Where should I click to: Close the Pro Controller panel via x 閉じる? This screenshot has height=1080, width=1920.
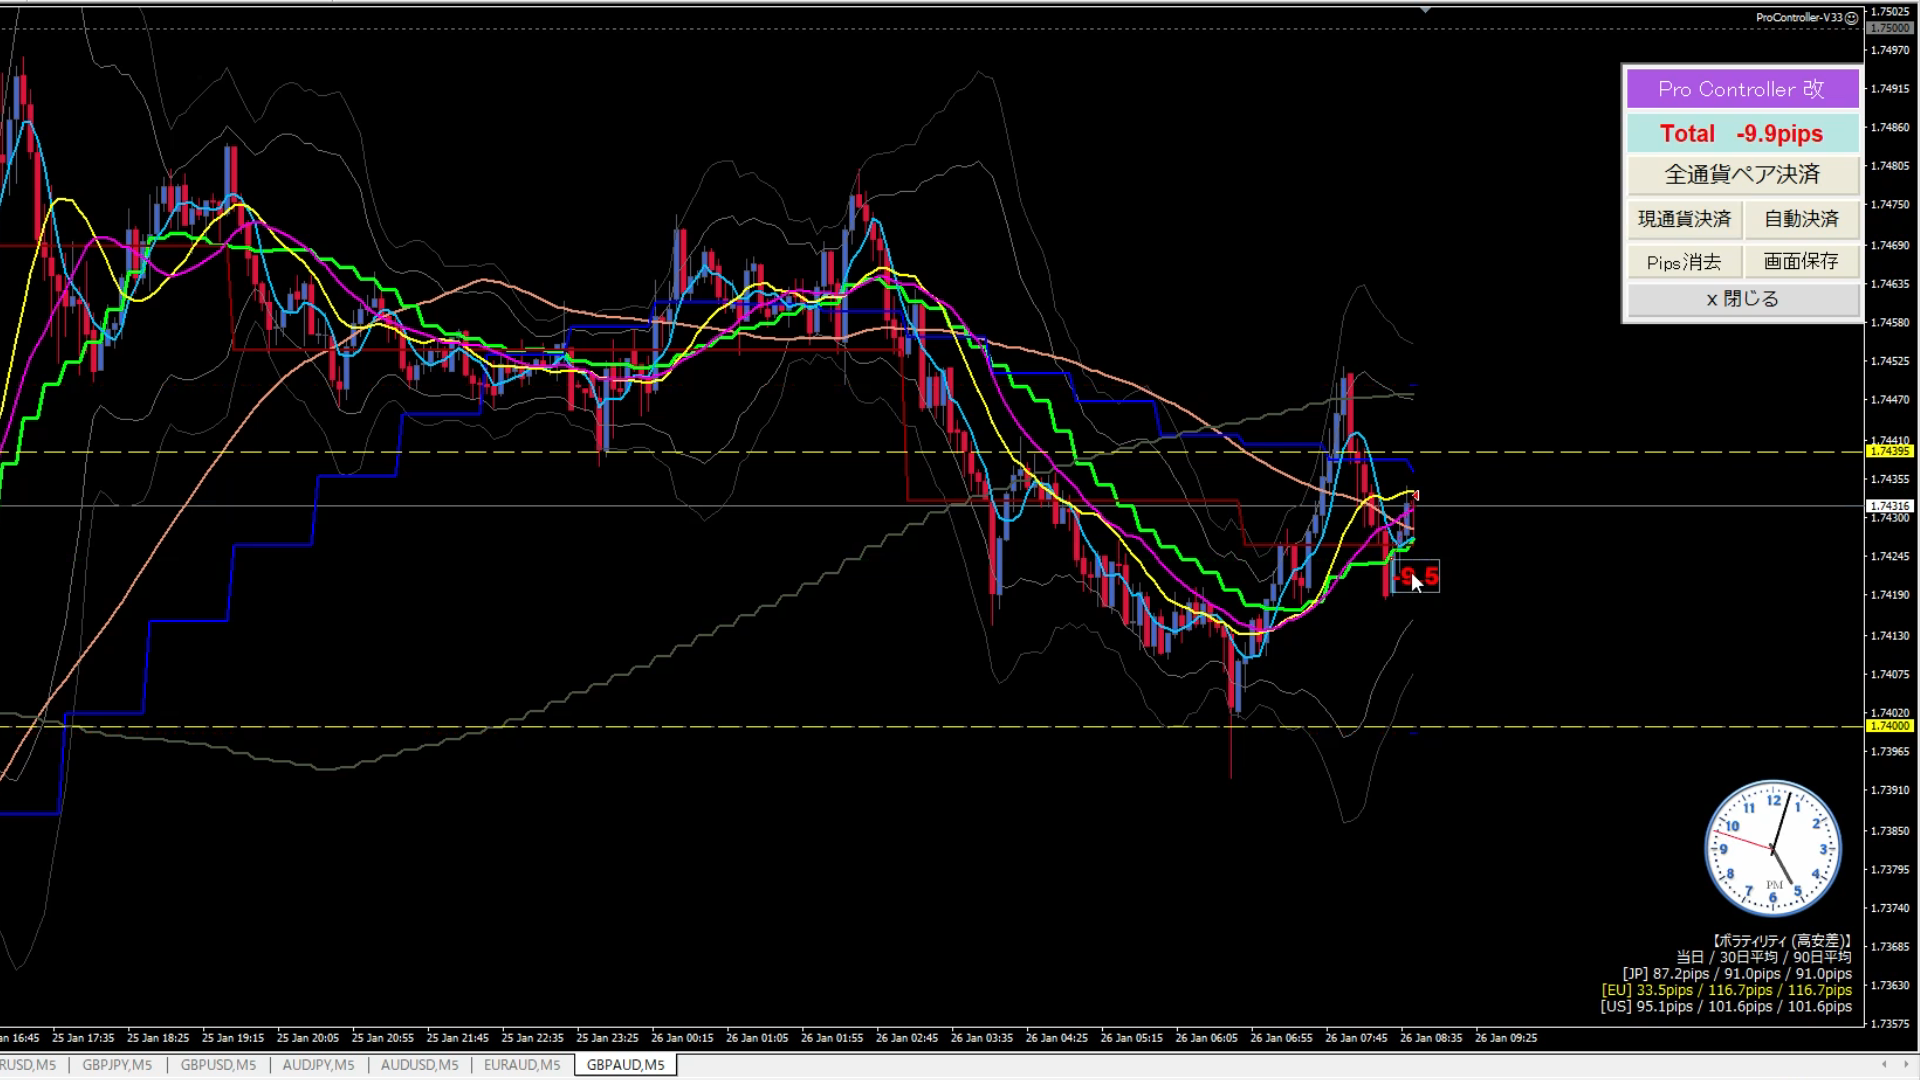point(1742,299)
